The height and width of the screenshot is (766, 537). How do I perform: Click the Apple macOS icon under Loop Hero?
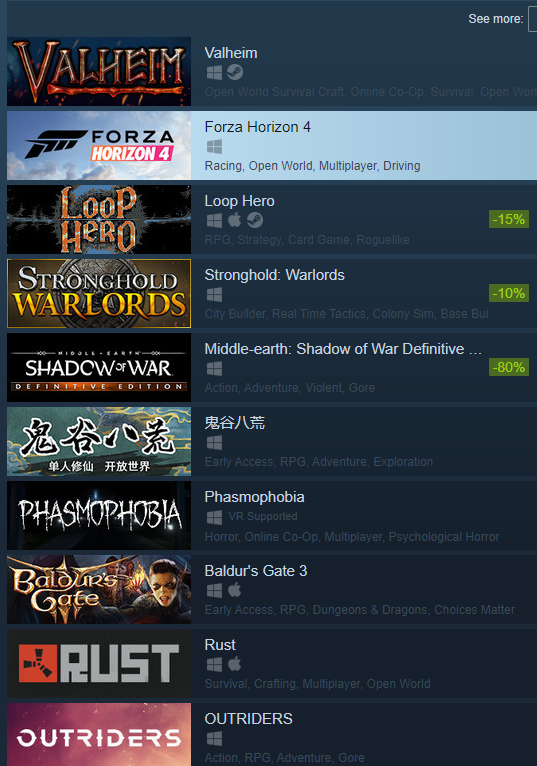click(x=235, y=220)
